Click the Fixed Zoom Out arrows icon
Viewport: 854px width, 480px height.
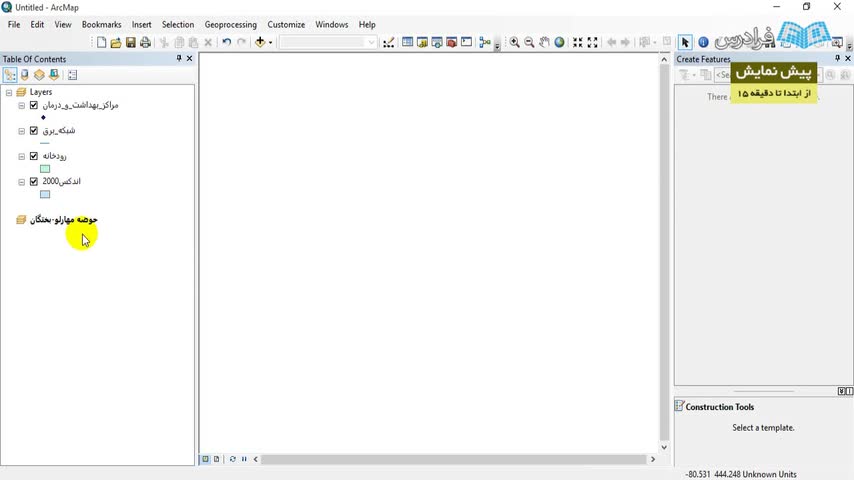coord(593,42)
